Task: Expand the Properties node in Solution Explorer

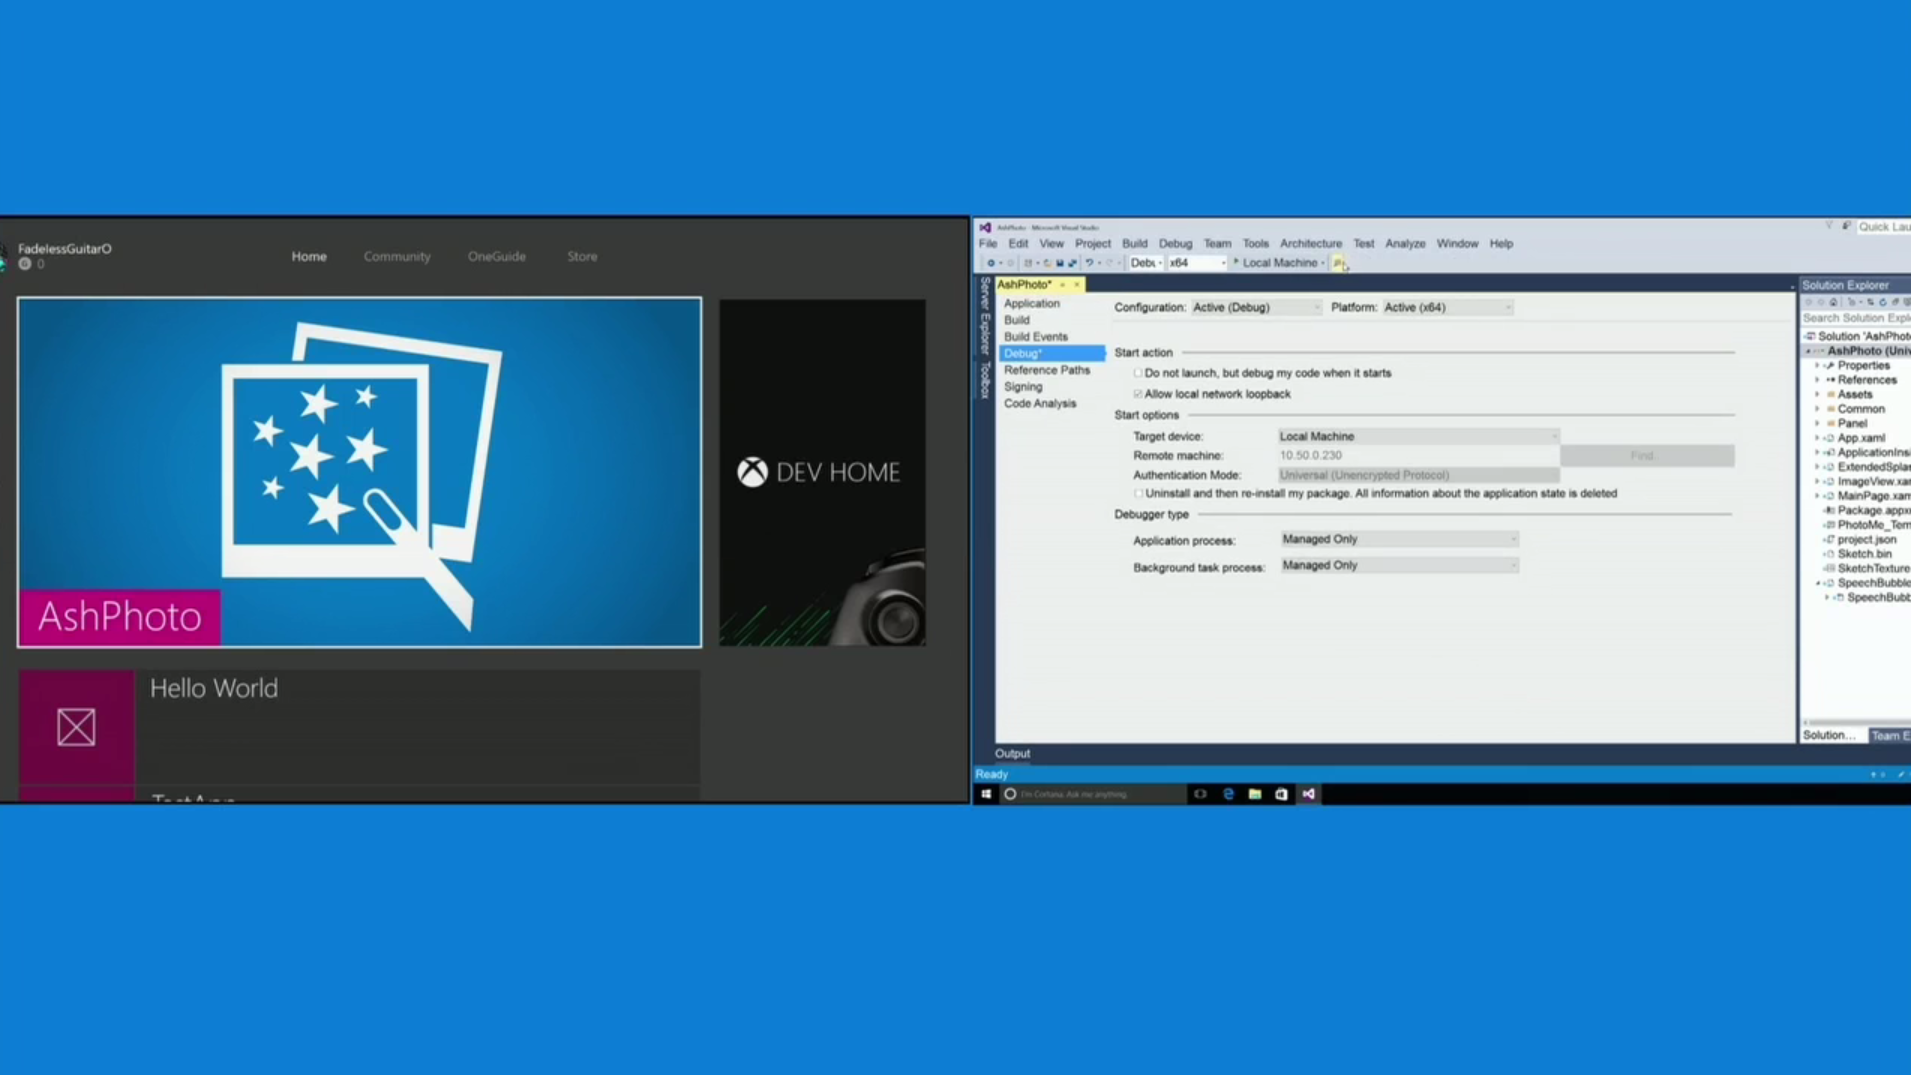Action: 1817,366
